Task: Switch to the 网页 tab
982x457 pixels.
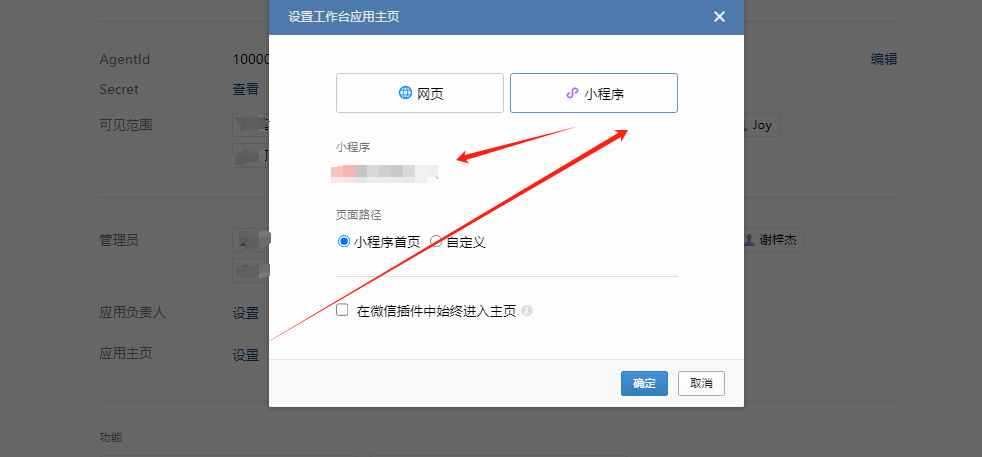Action: coord(420,93)
